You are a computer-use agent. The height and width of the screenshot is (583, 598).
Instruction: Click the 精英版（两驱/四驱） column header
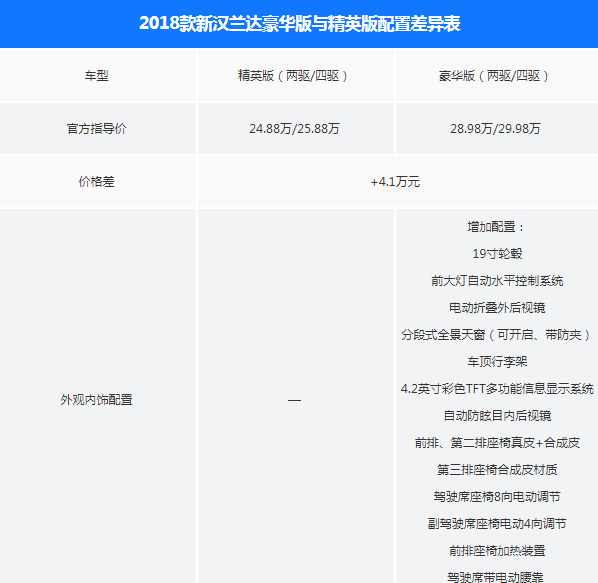294,75
